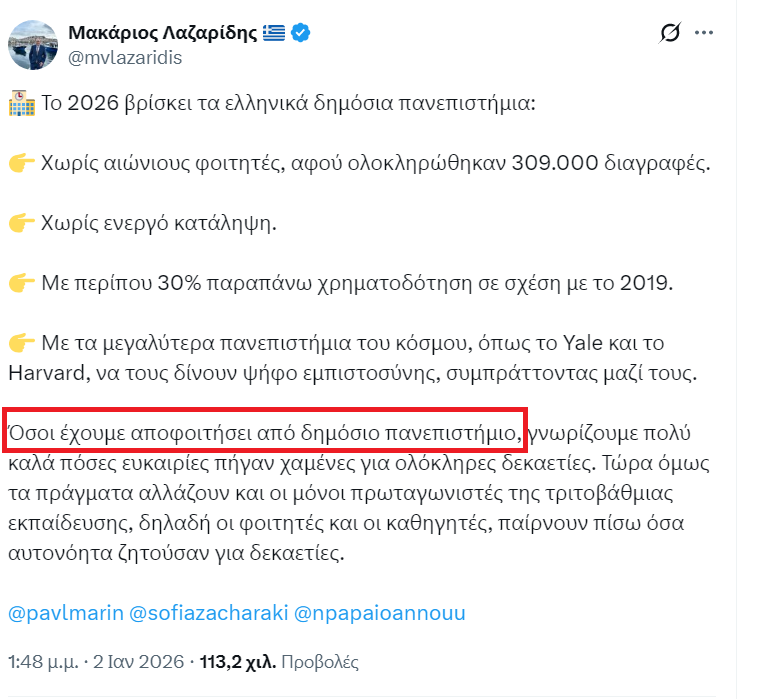The image size is (758, 699).
Task: Click the 113,2 χιλ. Προβολές view count
Action: 279,662
